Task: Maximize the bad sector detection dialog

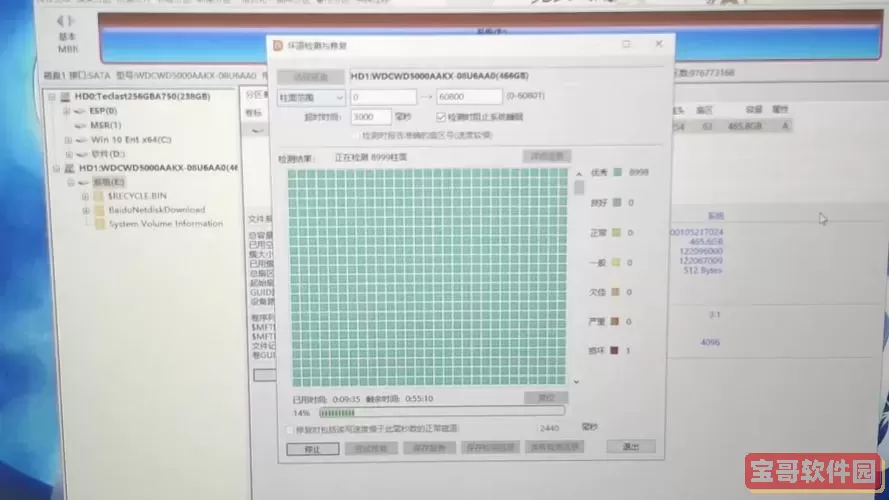Action: (626, 44)
